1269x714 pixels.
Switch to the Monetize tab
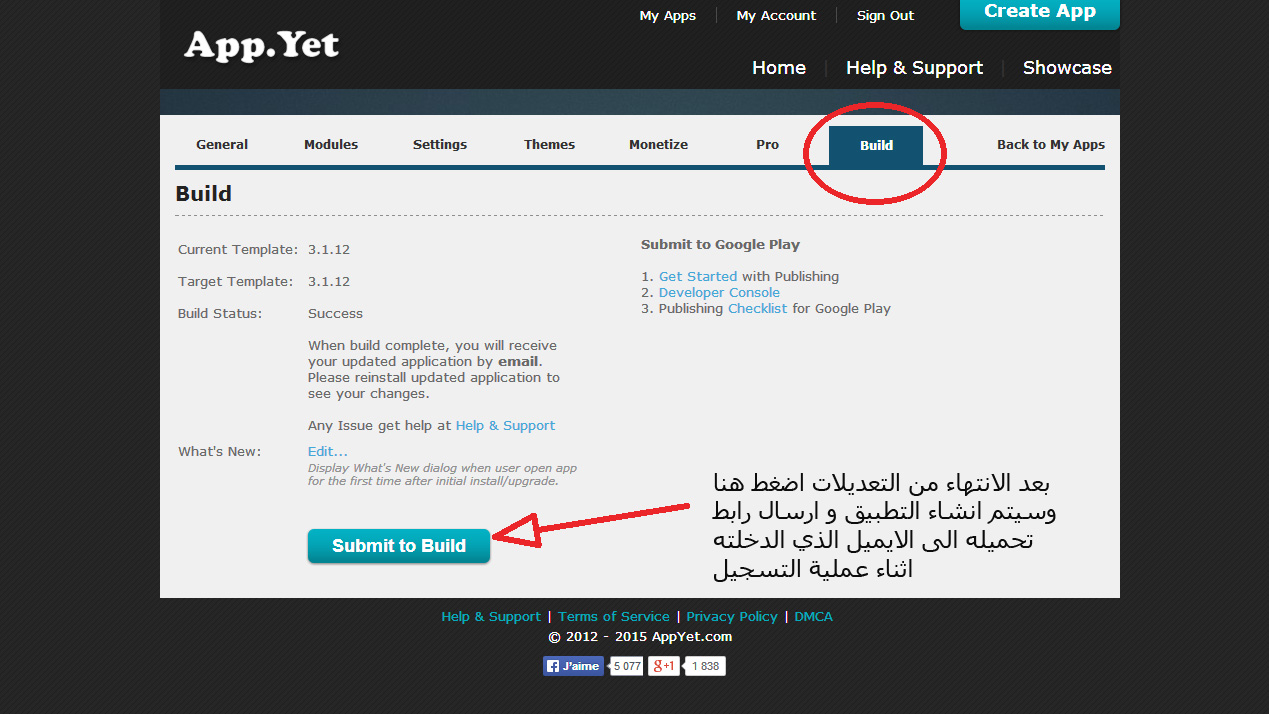(x=658, y=145)
